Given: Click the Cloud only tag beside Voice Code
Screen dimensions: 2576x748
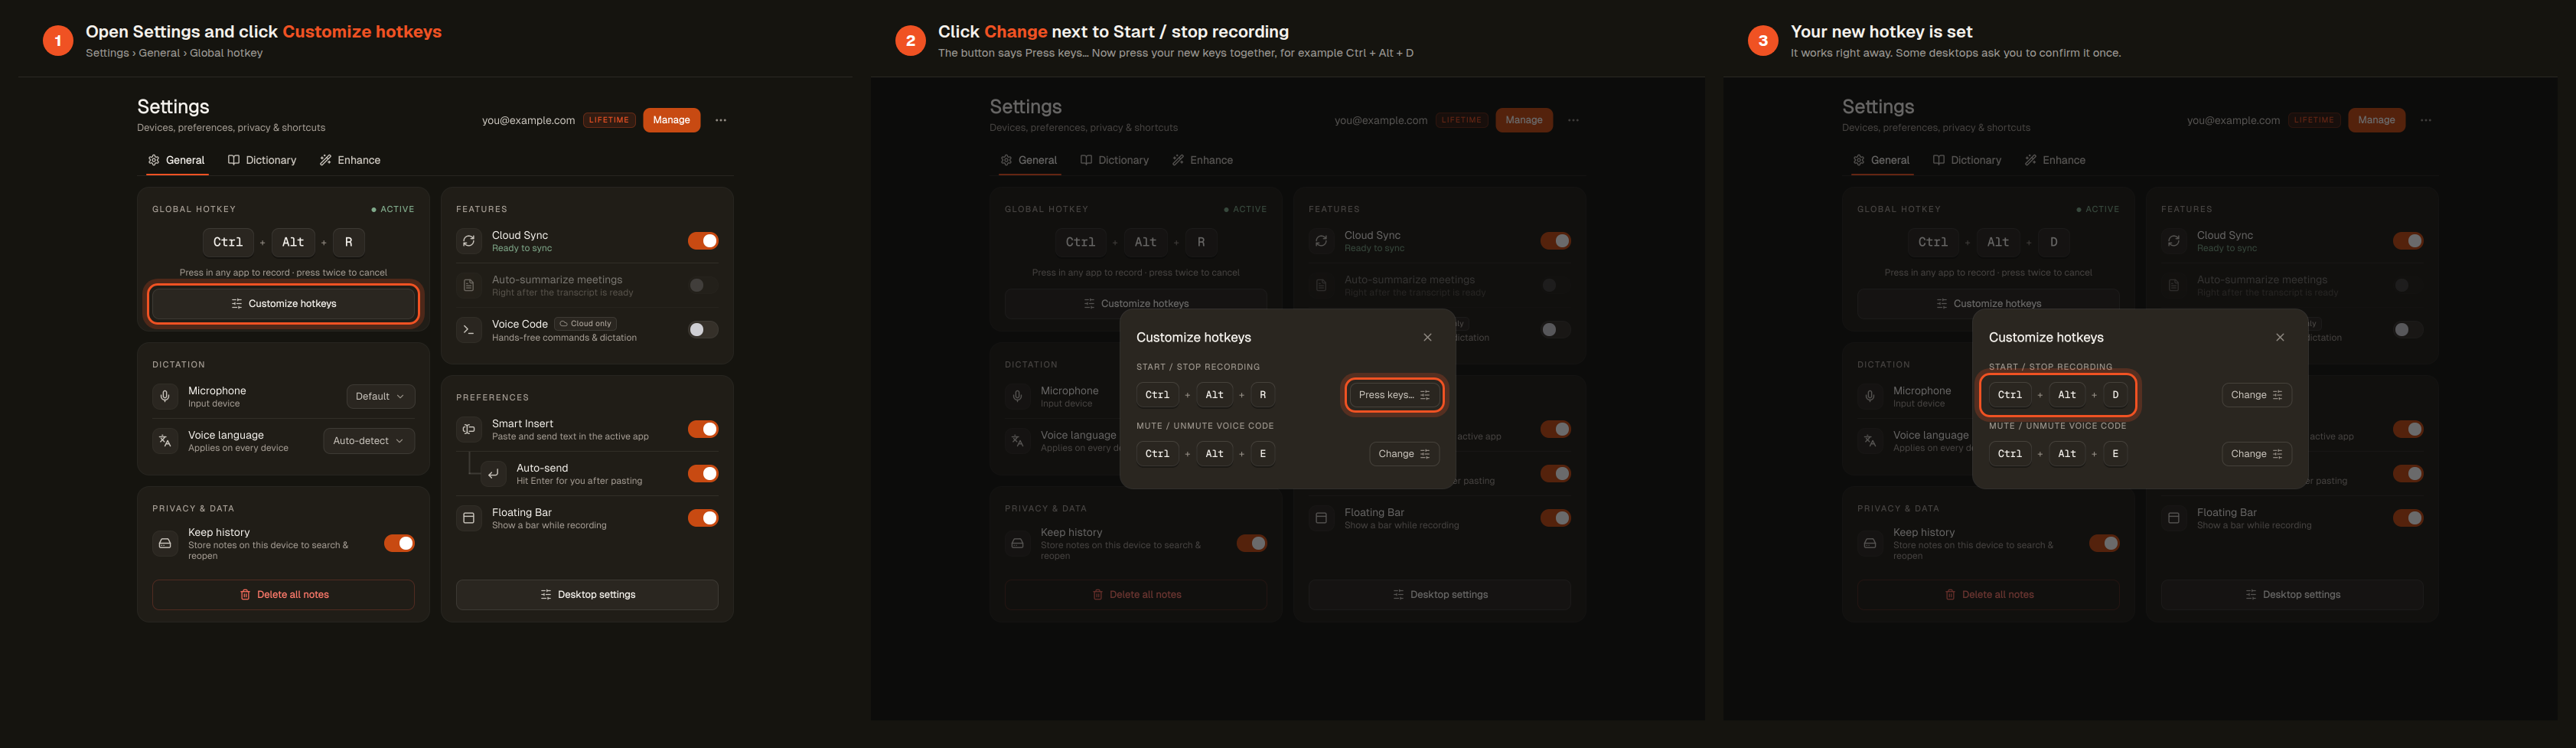Looking at the screenshot, I should [586, 324].
